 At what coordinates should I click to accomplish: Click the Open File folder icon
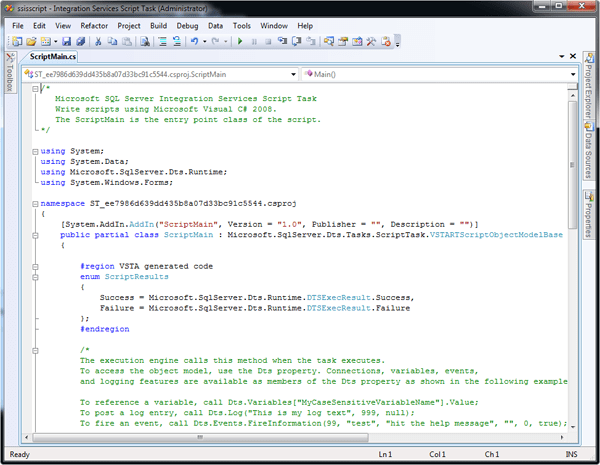(x=31, y=41)
